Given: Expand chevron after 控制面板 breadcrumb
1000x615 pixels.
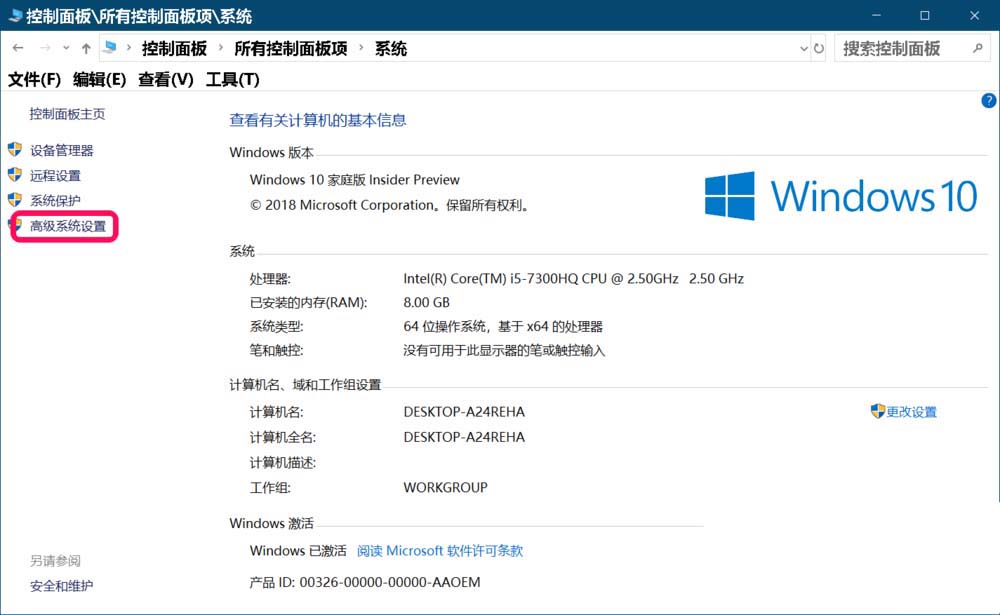Looking at the screenshot, I should click(x=221, y=48).
